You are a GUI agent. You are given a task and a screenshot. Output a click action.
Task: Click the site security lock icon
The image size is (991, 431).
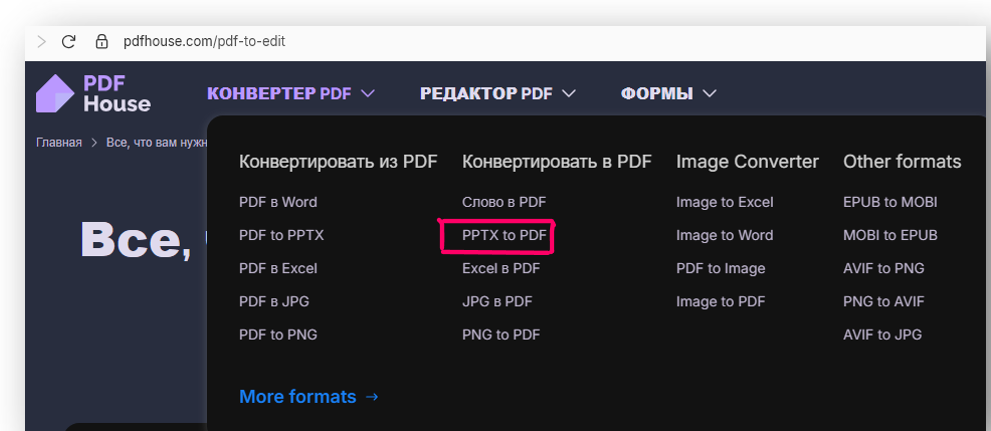click(x=101, y=42)
